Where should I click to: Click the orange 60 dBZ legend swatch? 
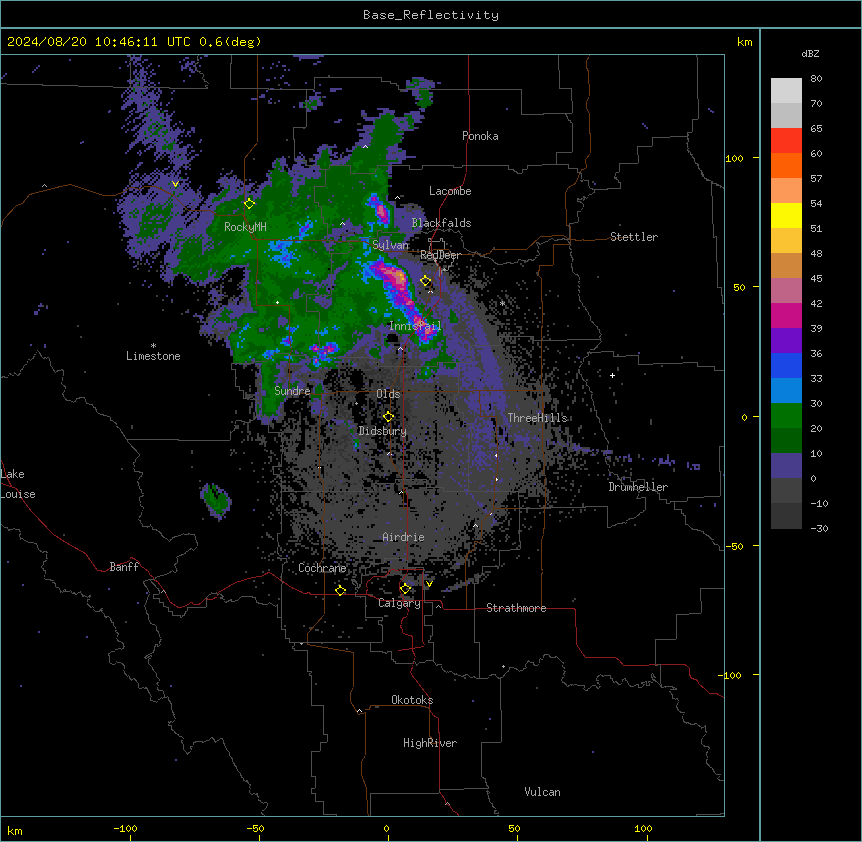[x=786, y=165]
